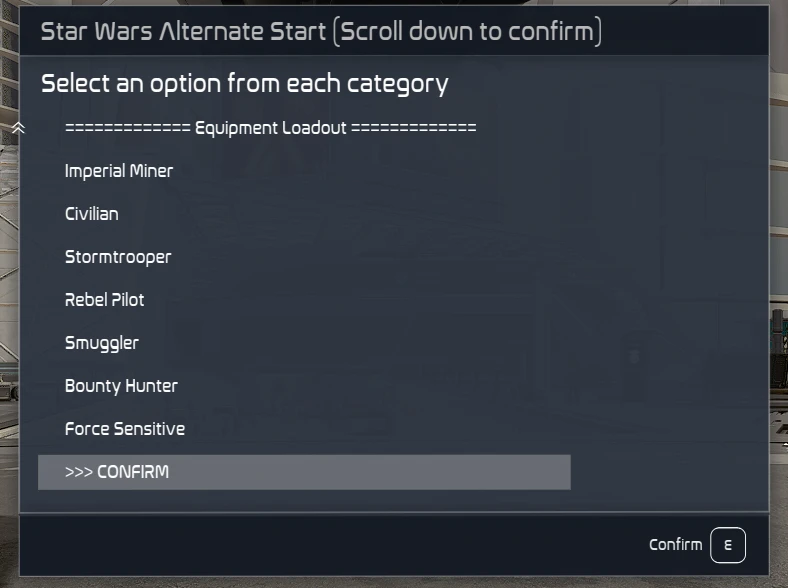
Task: Choose the Smuggler loadout
Action: pos(102,343)
